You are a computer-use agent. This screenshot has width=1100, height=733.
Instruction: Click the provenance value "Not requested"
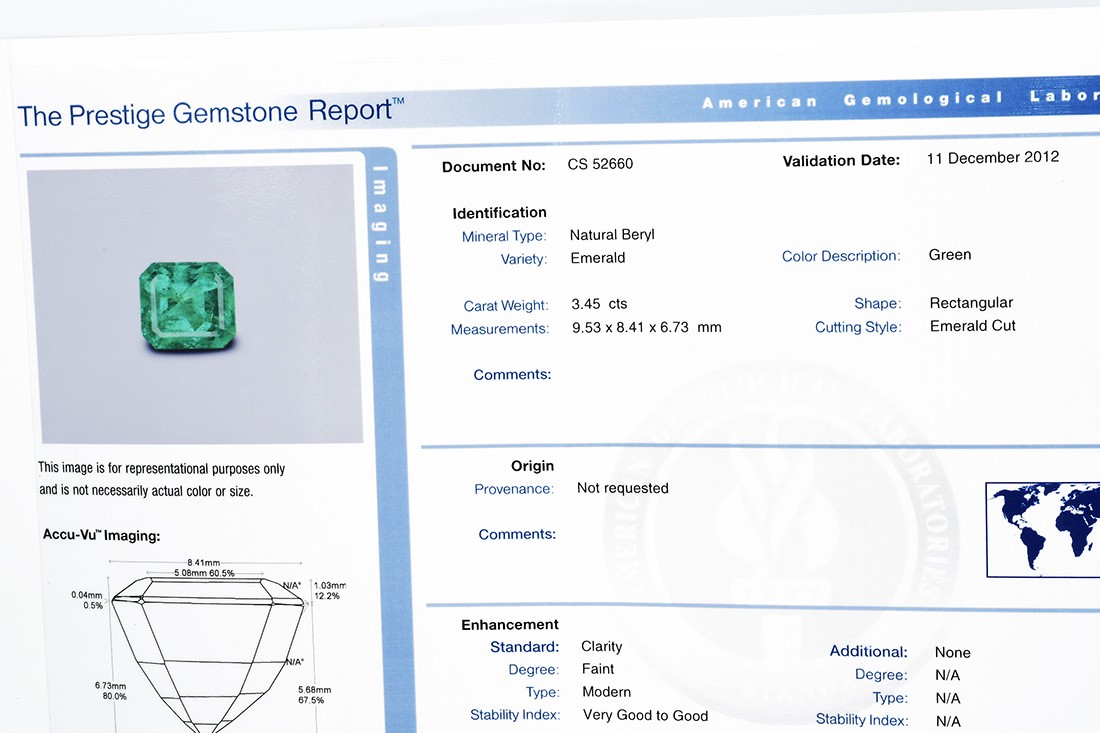pyautogui.click(x=622, y=488)
